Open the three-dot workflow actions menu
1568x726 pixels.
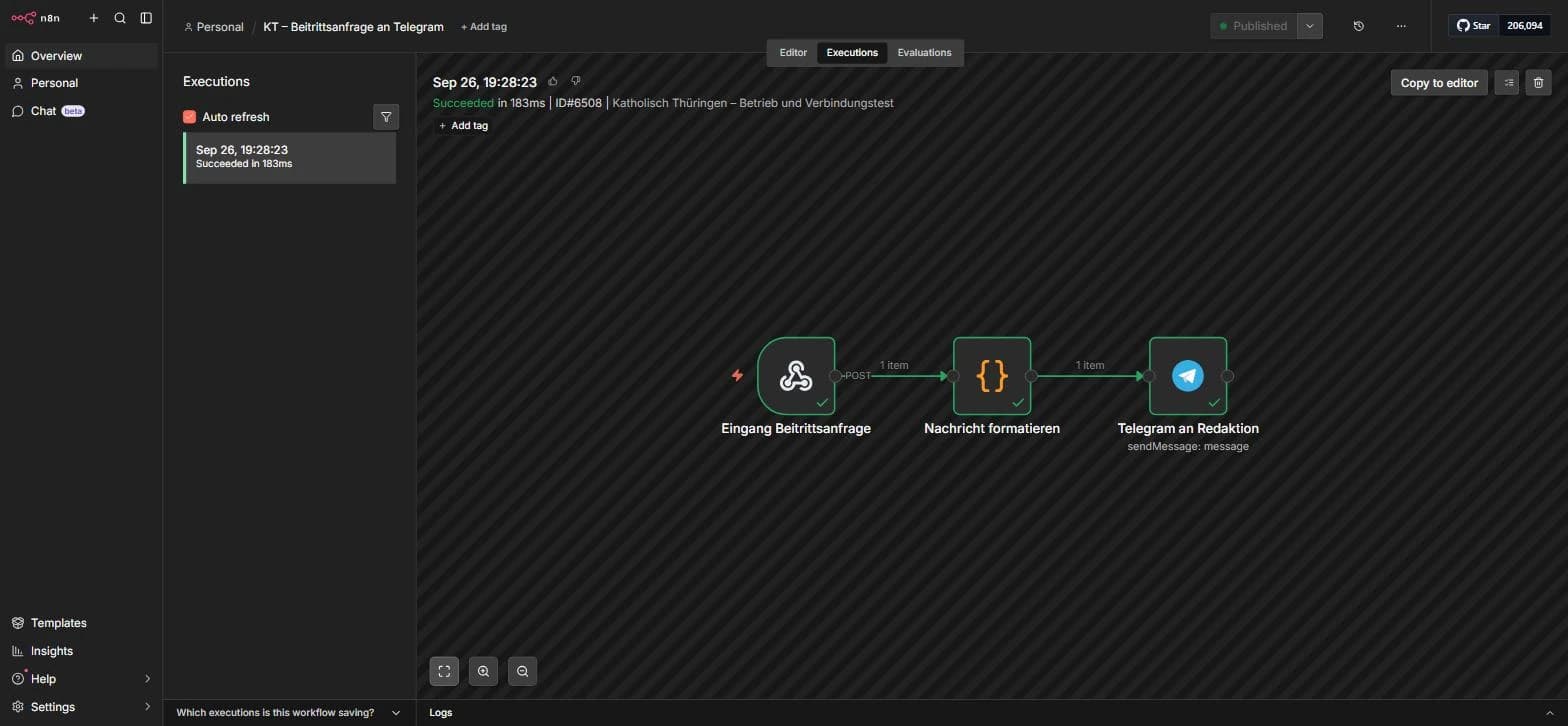[x=1401, y=26]
